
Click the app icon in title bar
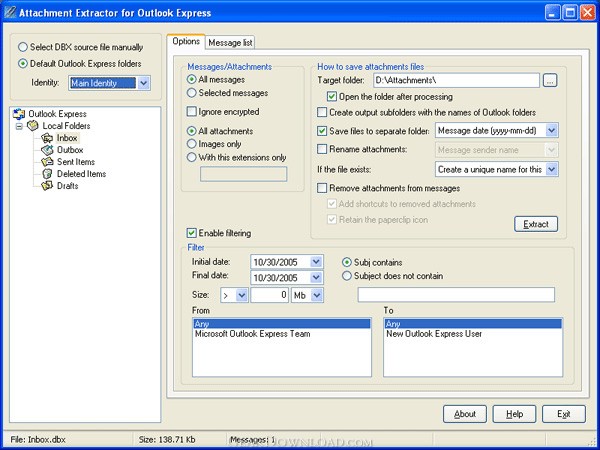[x=10, y=13]
